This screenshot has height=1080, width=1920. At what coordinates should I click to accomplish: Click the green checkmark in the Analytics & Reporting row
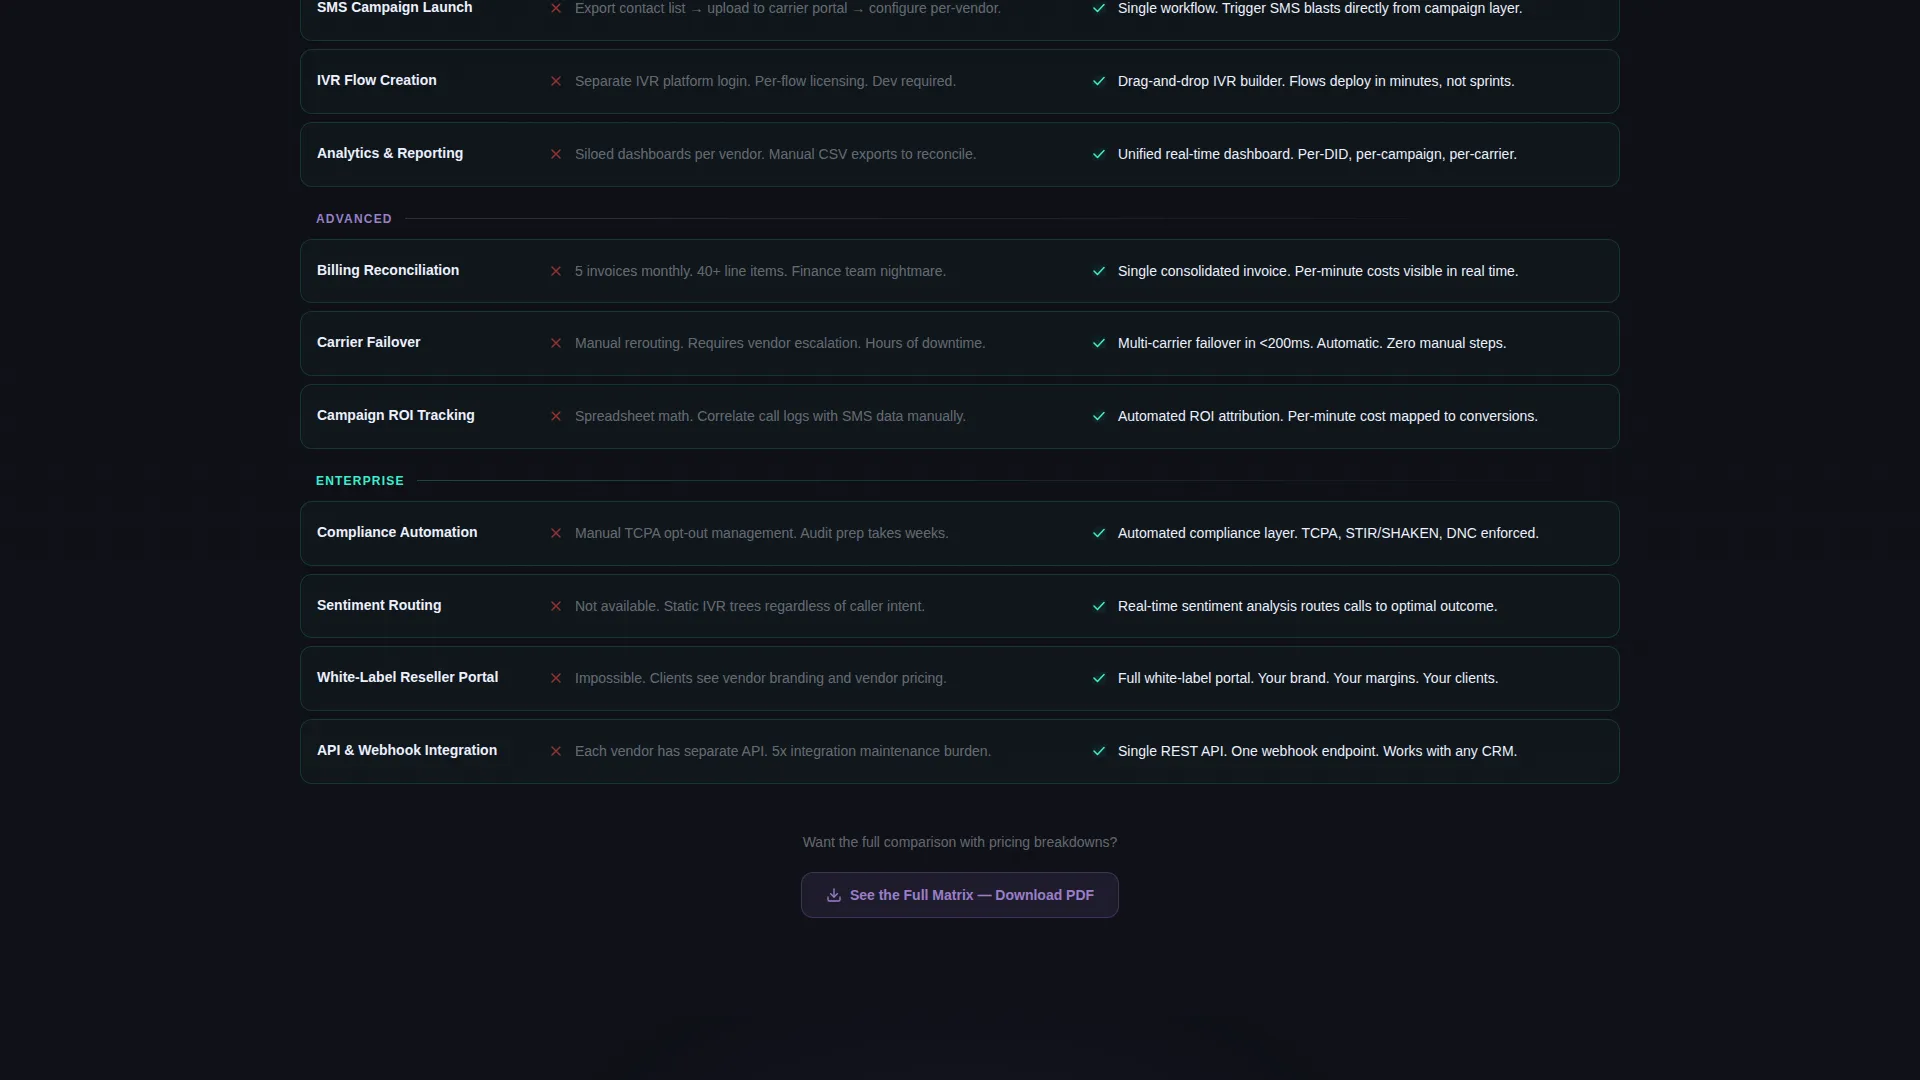pyautogui.click(x=1099, y=154)
